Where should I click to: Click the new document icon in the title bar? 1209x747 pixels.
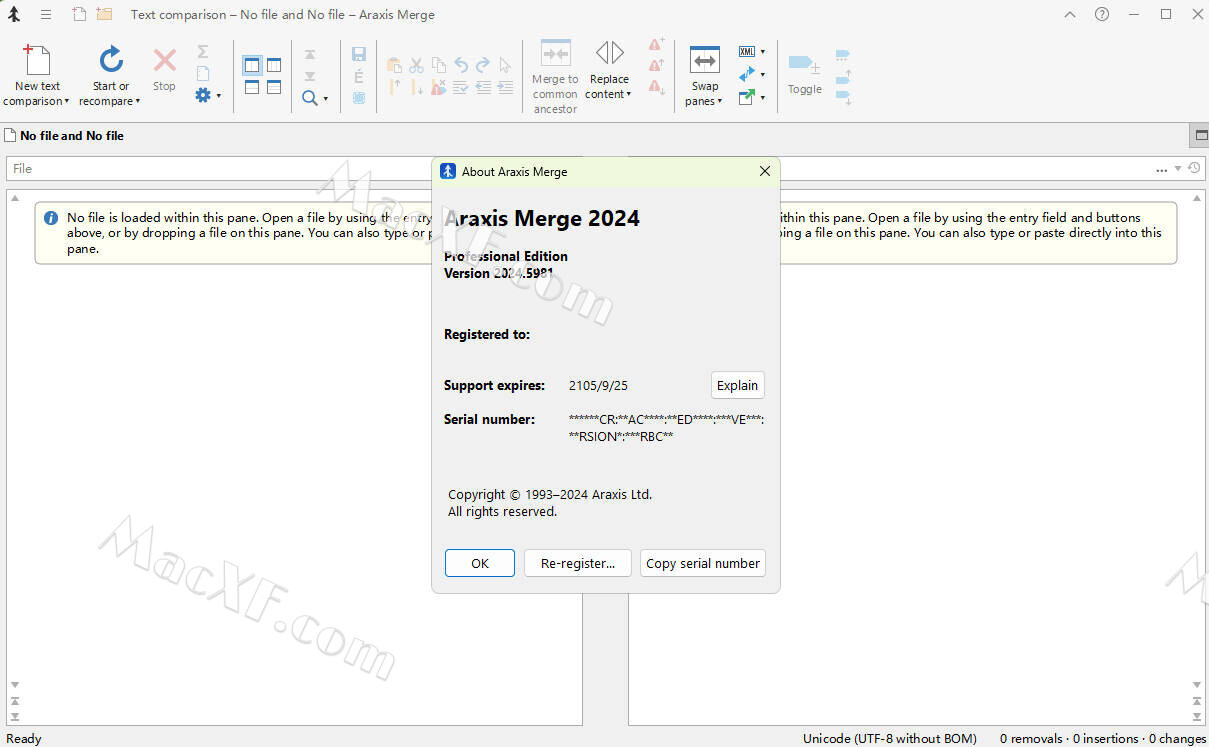coord(80,14)
